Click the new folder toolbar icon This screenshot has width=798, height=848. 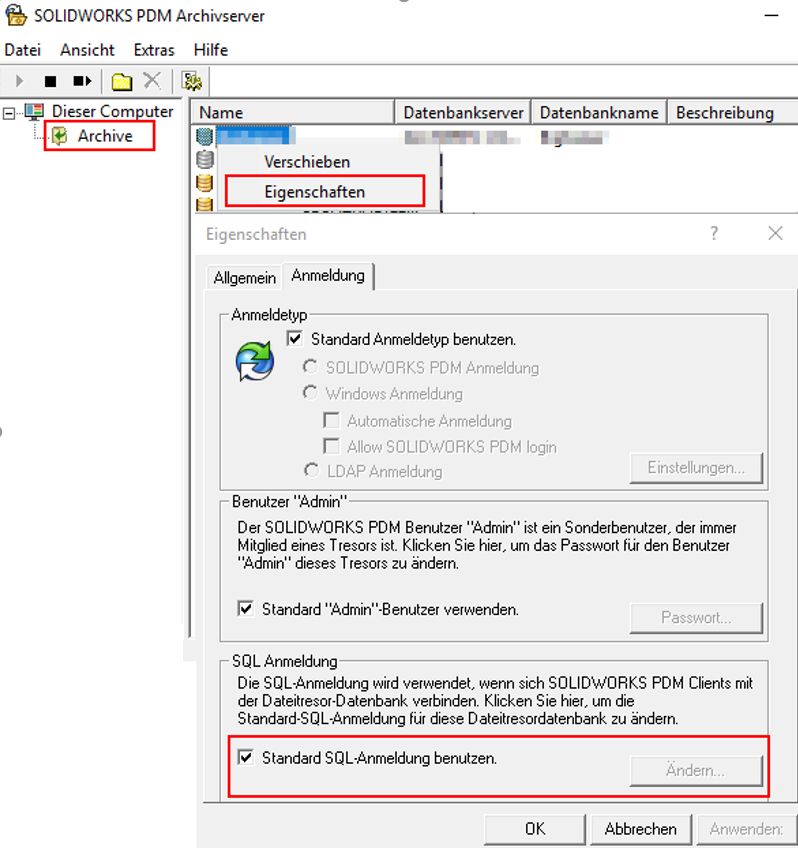tap(122, 81)
